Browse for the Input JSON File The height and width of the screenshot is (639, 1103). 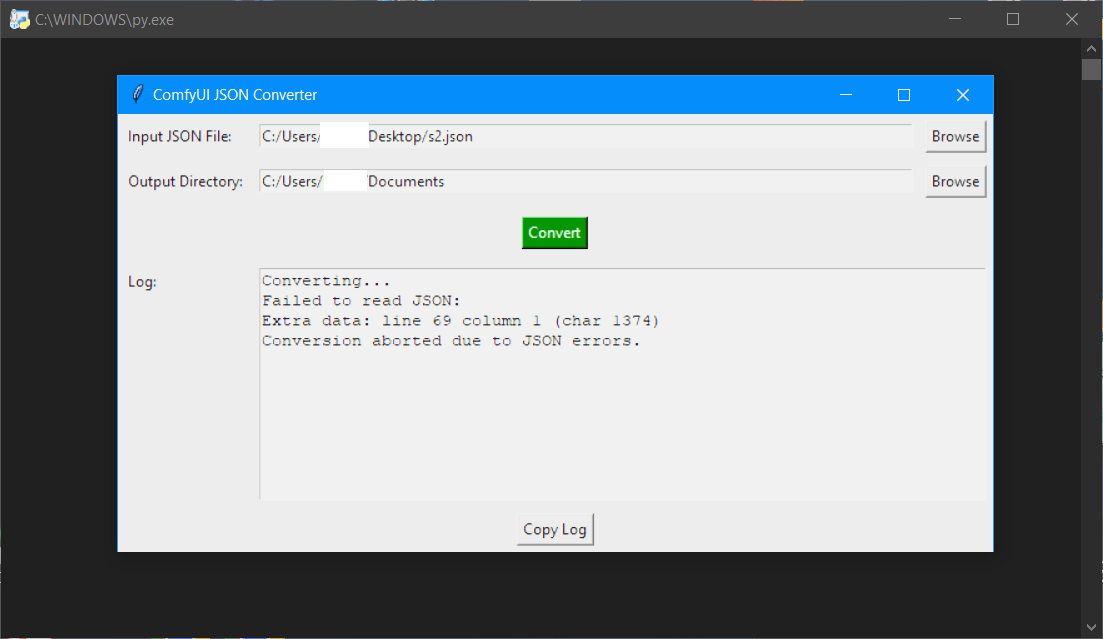955,137
